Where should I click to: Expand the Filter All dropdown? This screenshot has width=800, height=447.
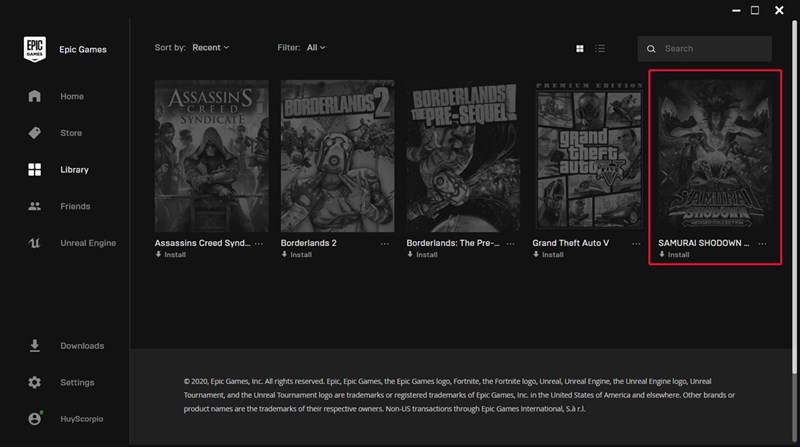[316, 47]
